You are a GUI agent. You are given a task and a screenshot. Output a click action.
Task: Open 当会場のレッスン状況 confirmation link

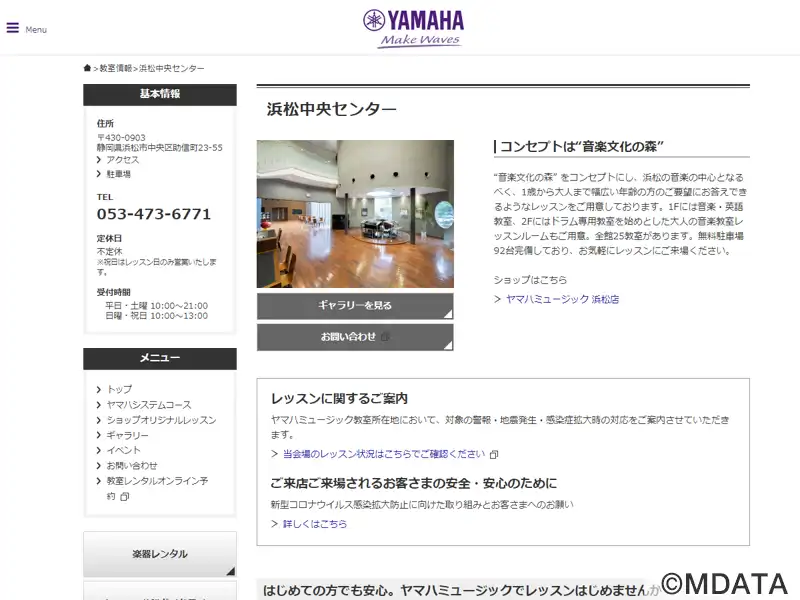pos(384,454)
